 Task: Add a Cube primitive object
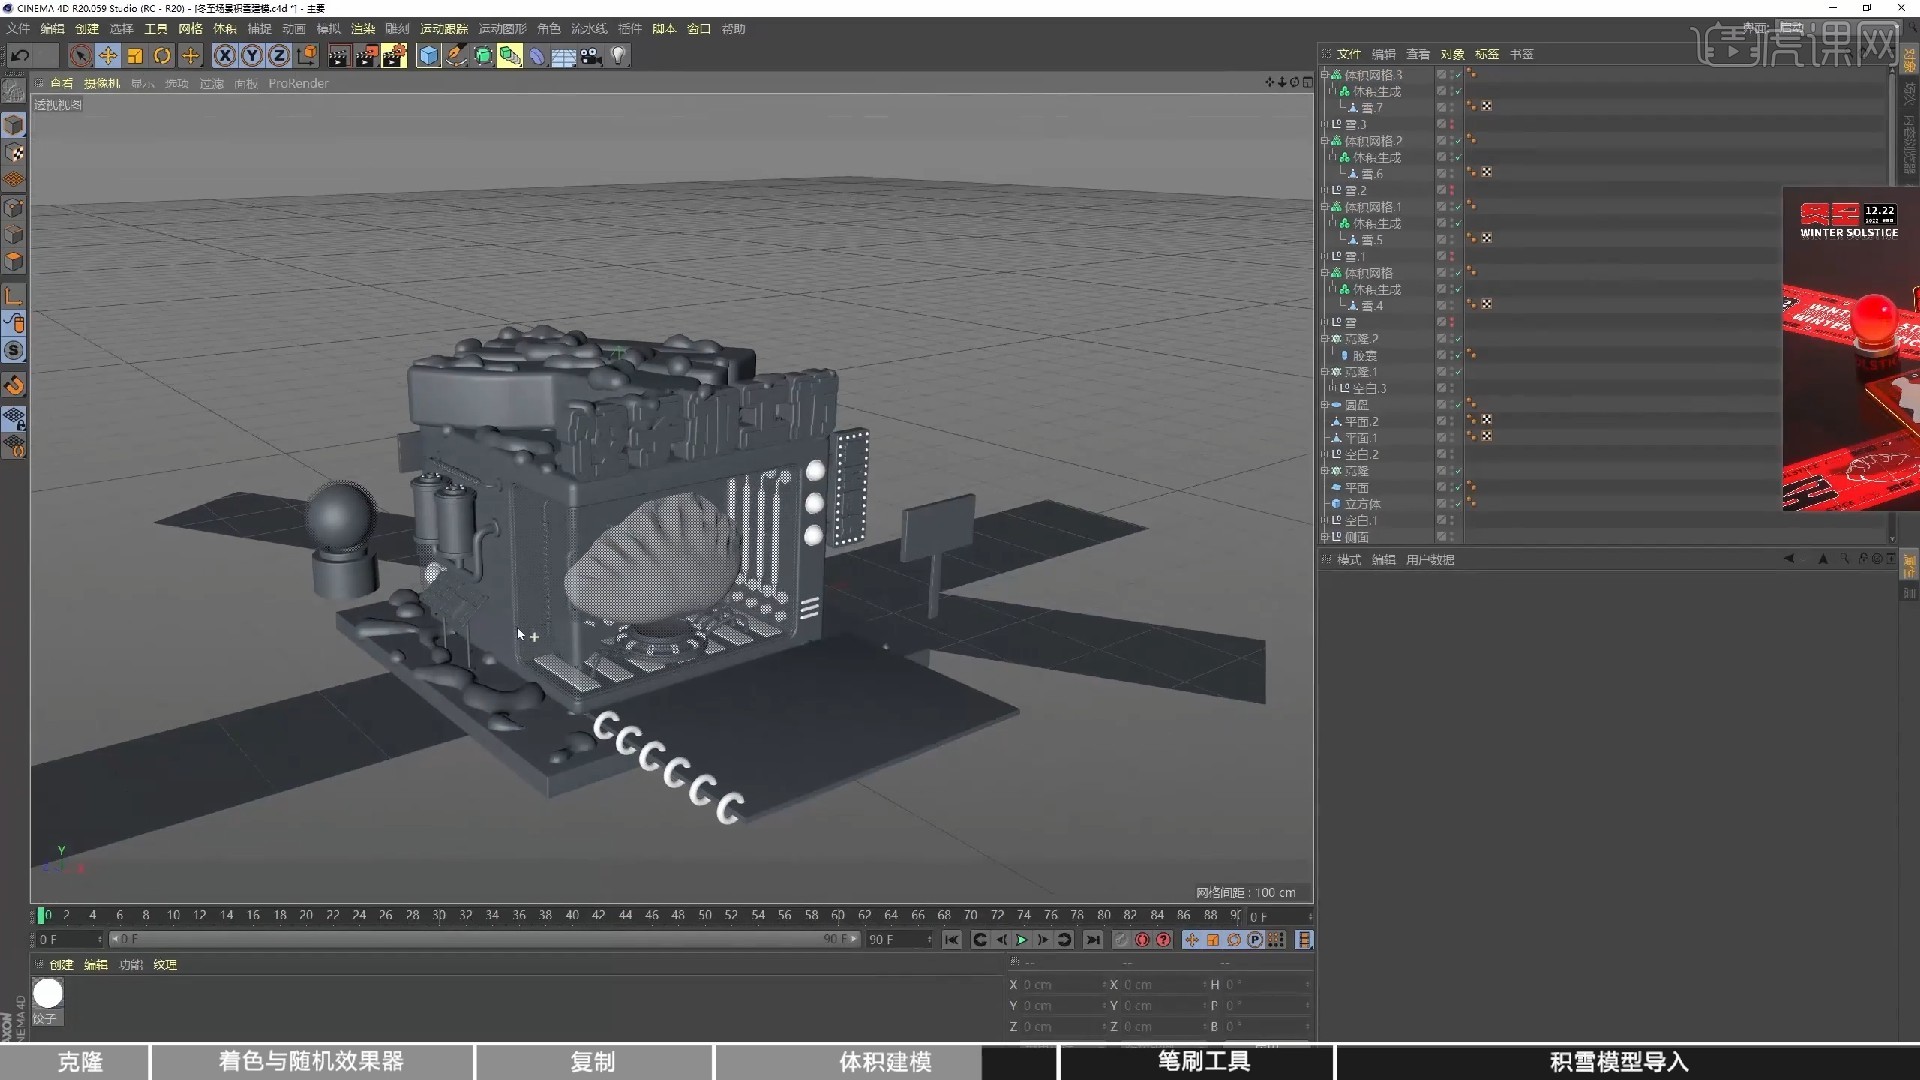tap(428, 56)
